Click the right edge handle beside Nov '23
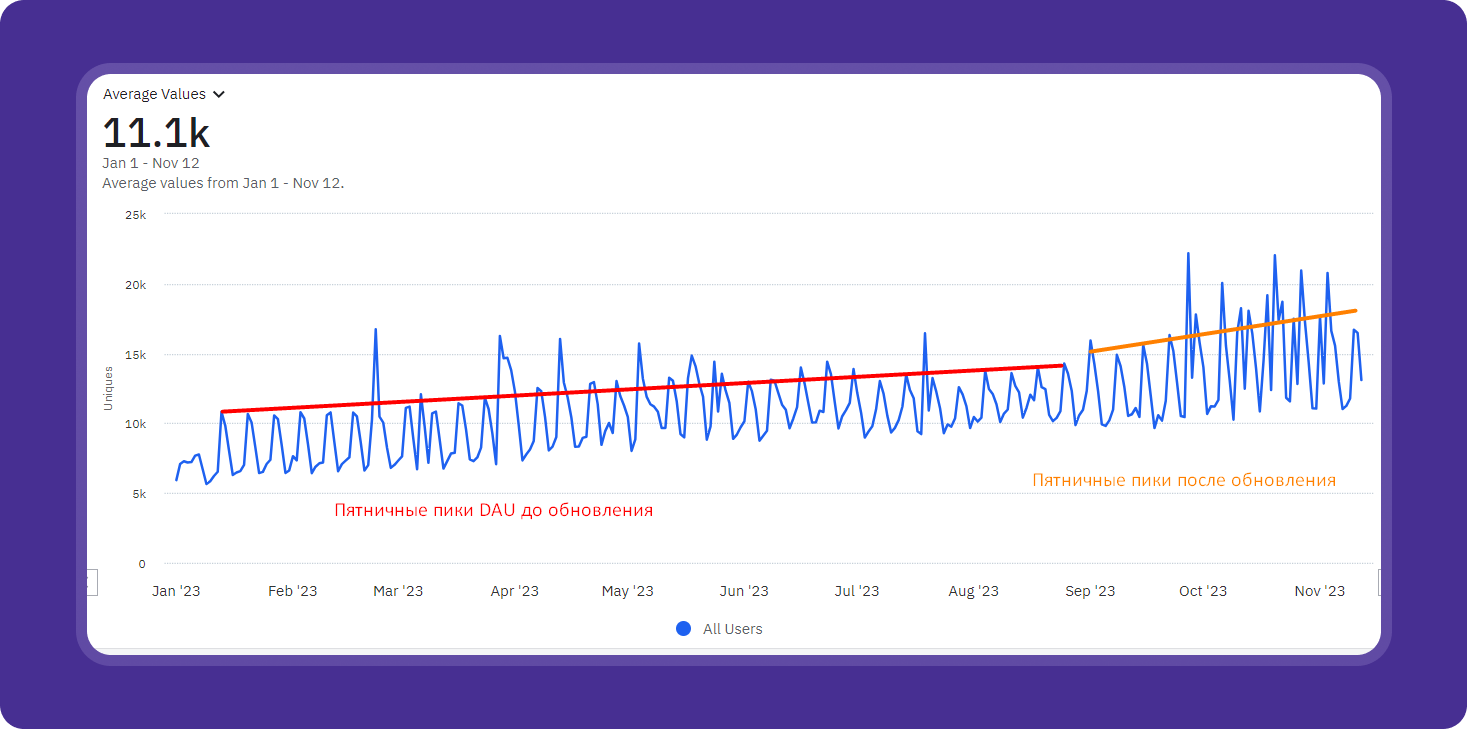Viewport: 1467px width, 729px height. tap(1378, 582)
